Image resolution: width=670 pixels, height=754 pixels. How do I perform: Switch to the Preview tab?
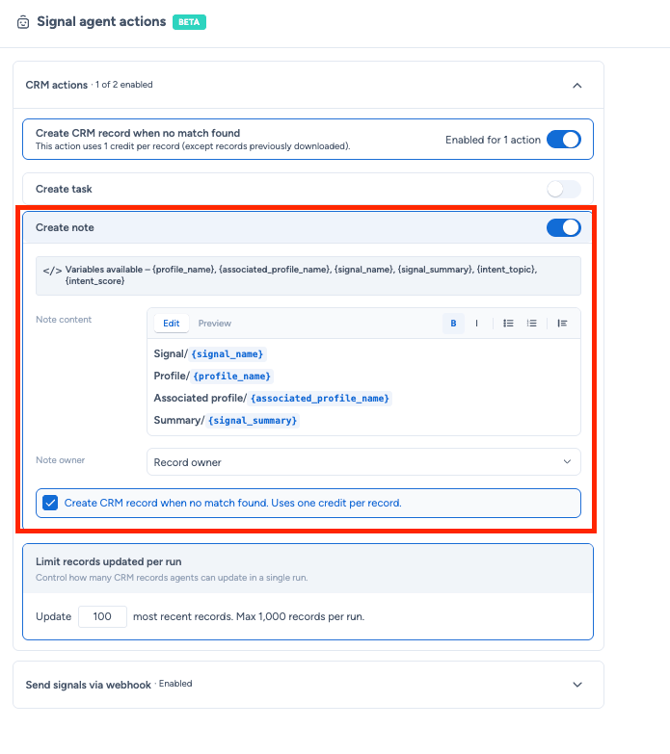215,323
